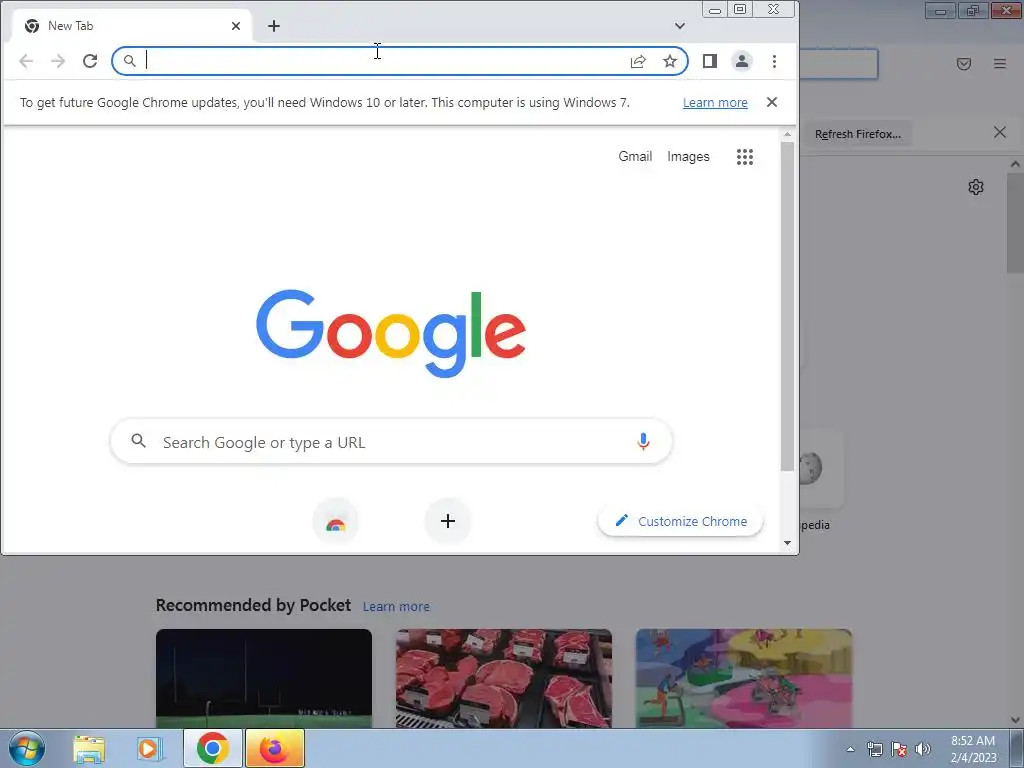The image size is (1024, 768).
Task: Click the Chrome page vertical scrollbar thumb
Action: tap(788, 306)
